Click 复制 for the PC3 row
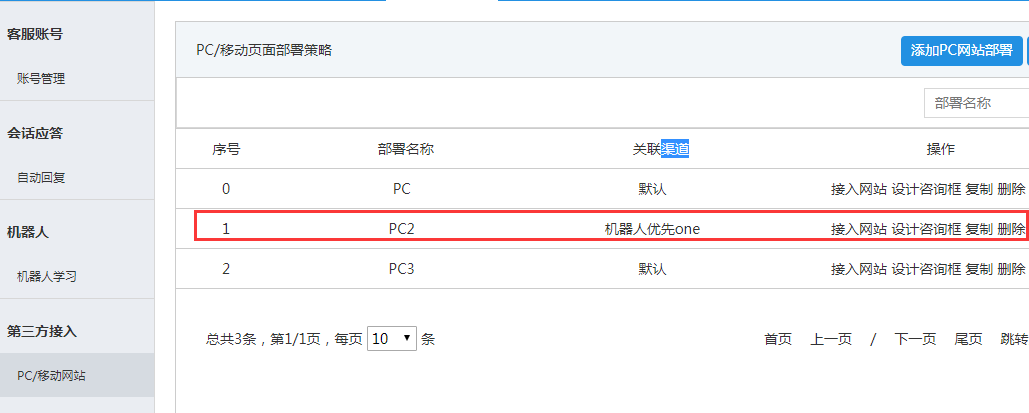This screenshot has width=1029, height=413. pyautogui.click(x=979, y=269)
